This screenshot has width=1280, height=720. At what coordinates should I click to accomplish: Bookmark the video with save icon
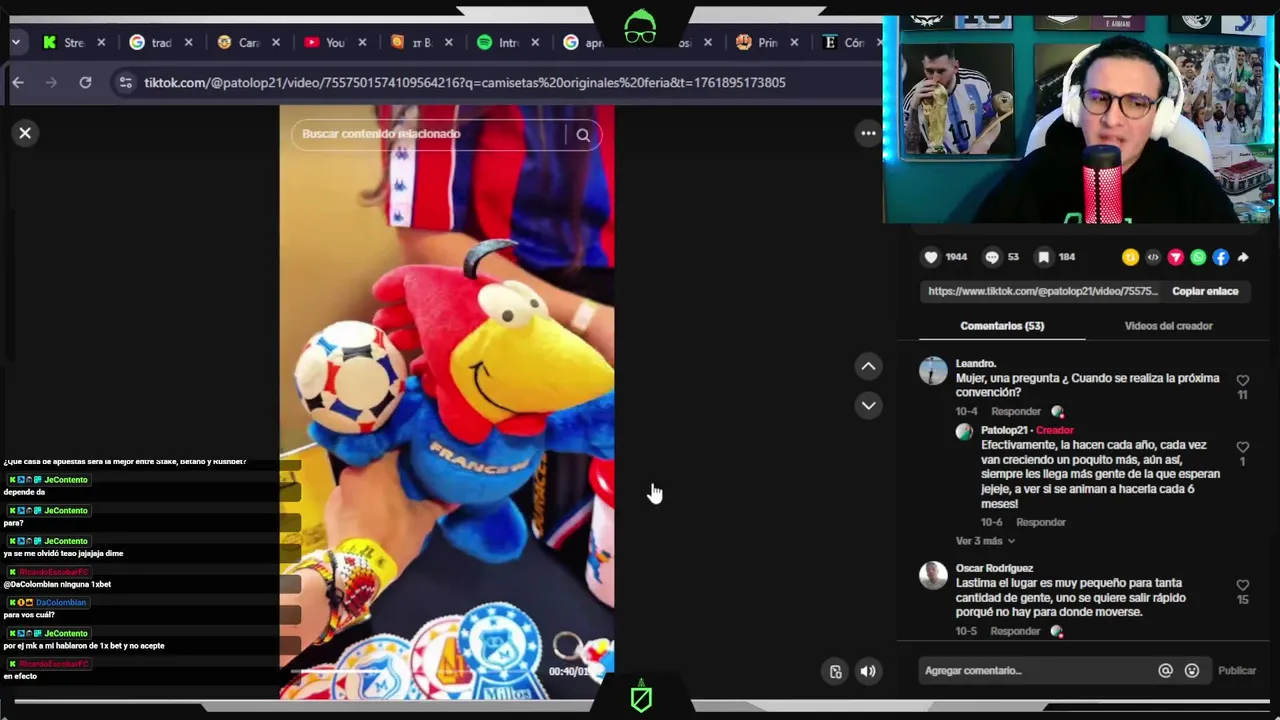(1043, 257)
